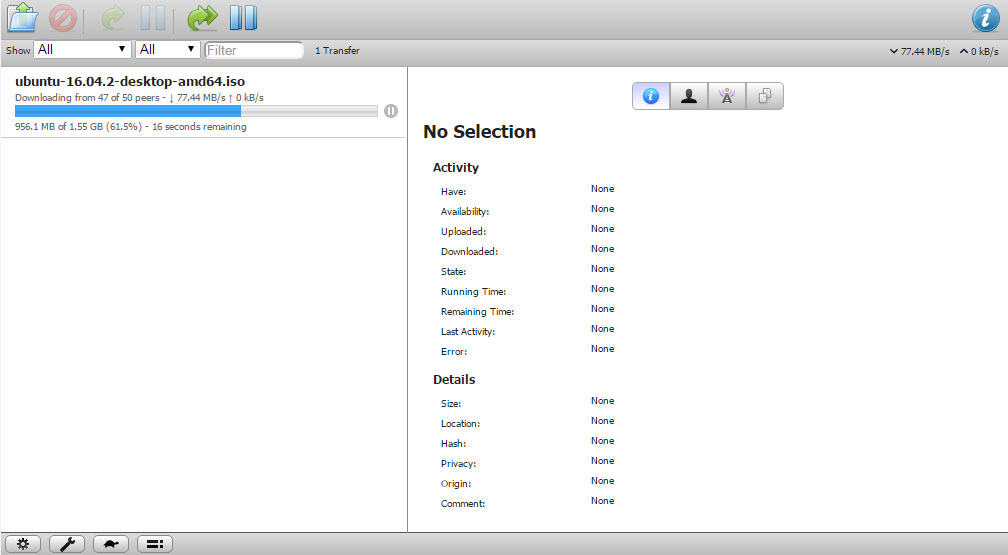Click the Last Activity: label
Viewport: 1008px width, 555px height.
pyautogui.click(x=468, y=331)
